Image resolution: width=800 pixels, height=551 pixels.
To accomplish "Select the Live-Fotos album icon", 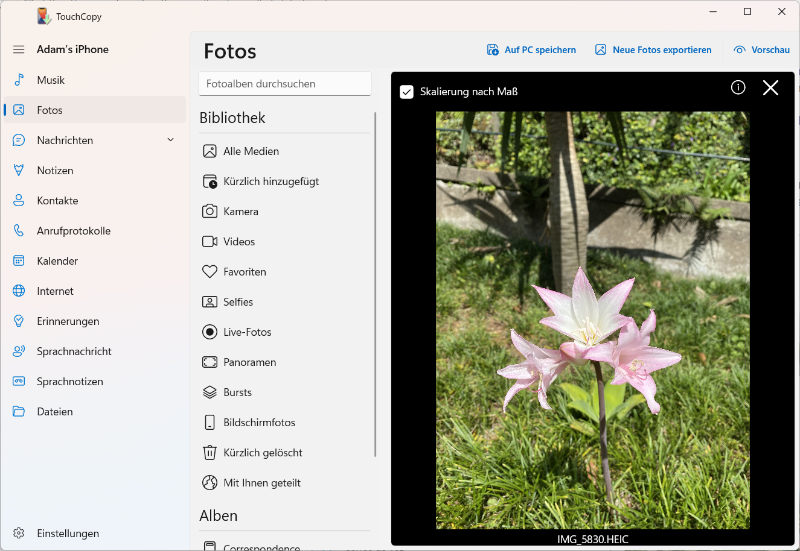I will coord(210,332).
